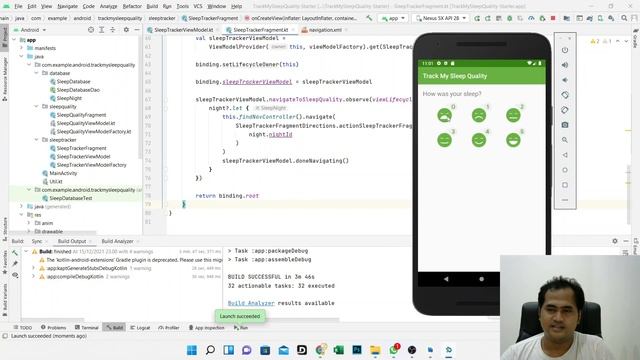The height and width of the screenshot is (360, 640).
Task: Select sleep quality 1 face icon
Action: point(479,115)
